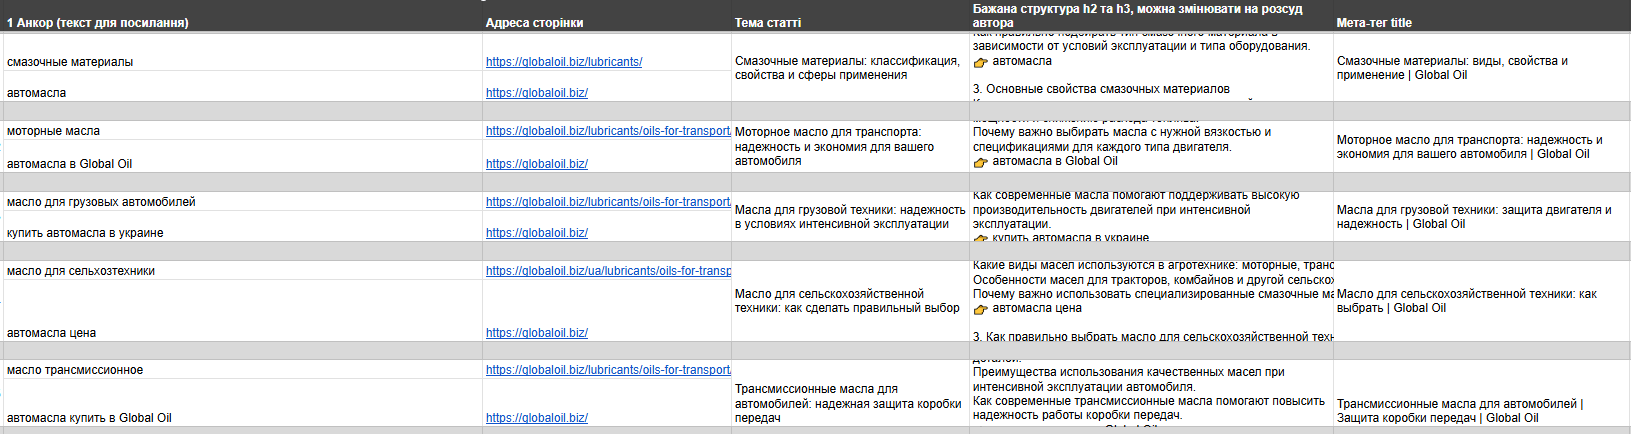Open the globaloil.biz link in the 'автомасла в Global Oil' row

537,164
